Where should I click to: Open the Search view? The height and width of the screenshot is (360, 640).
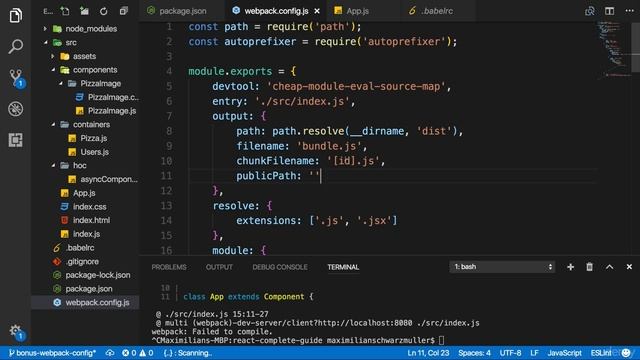coord(16,46)
